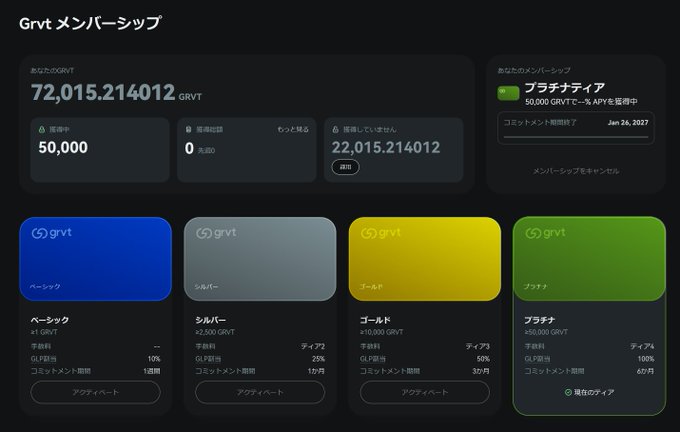Click the unlock icon above 22,015.214012
This screenshot has width=680, height=432.
[335, 129]
